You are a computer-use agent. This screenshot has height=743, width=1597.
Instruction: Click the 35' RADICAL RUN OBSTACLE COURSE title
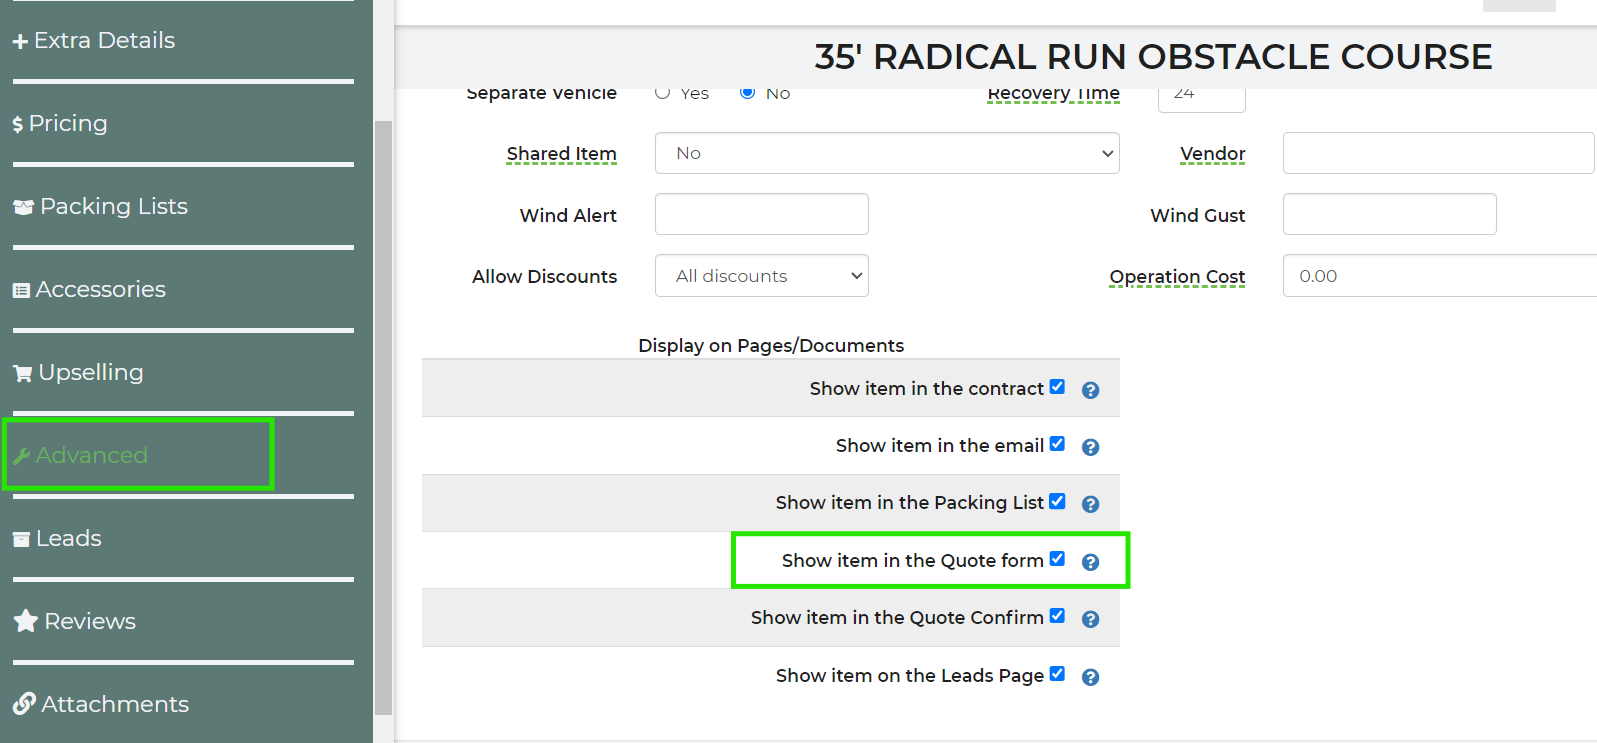(x=1153, y=57)
